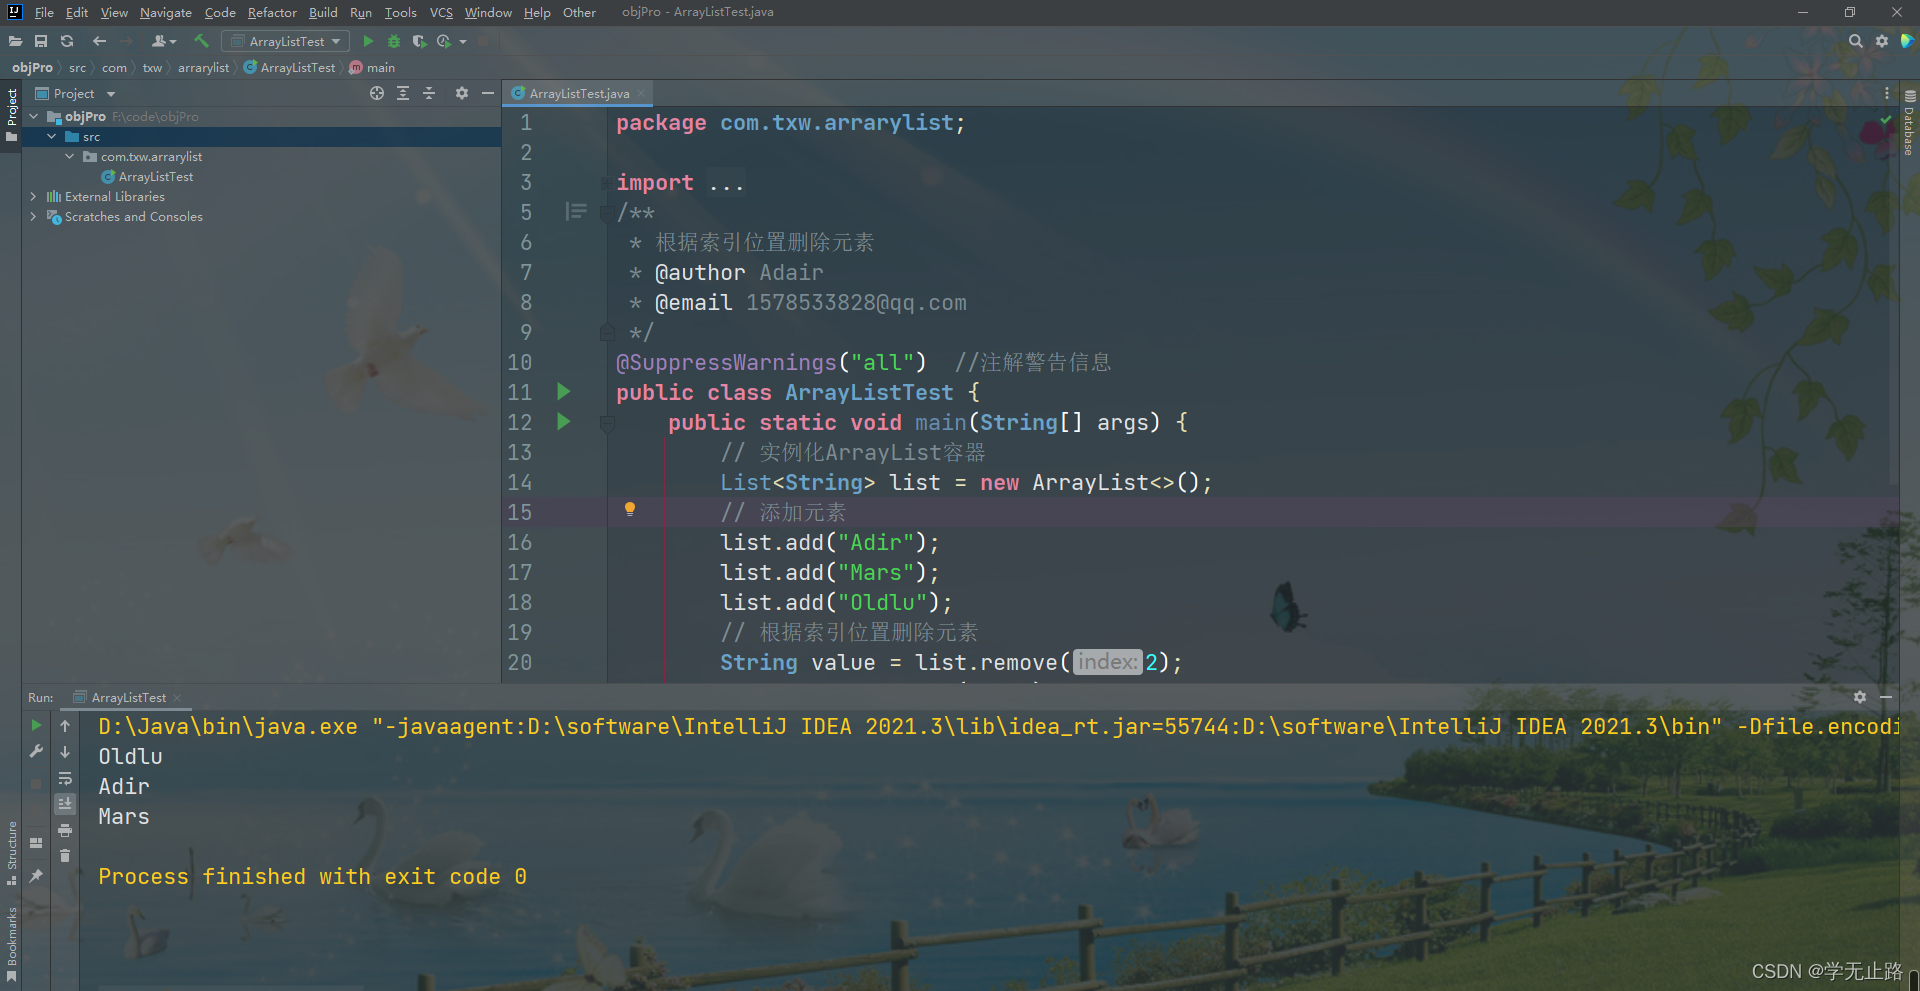Run ArrayListTest with the green play button in toolbar
This screenshot has width=1920, height=991.
(368, 41)
